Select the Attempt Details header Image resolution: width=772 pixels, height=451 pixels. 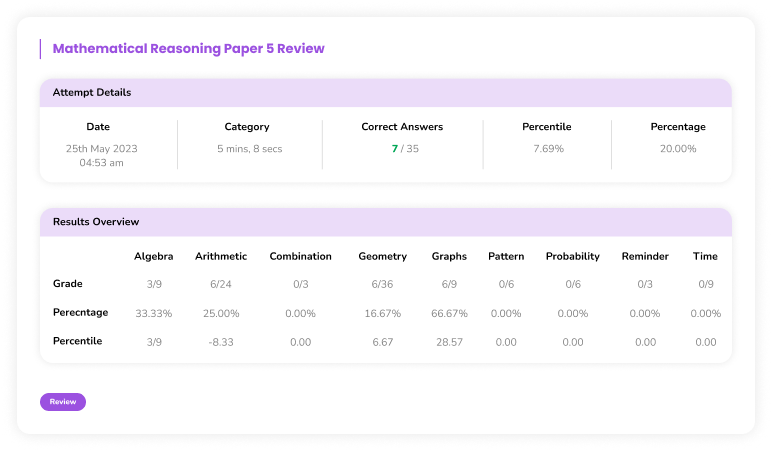[x=92, y=93]
